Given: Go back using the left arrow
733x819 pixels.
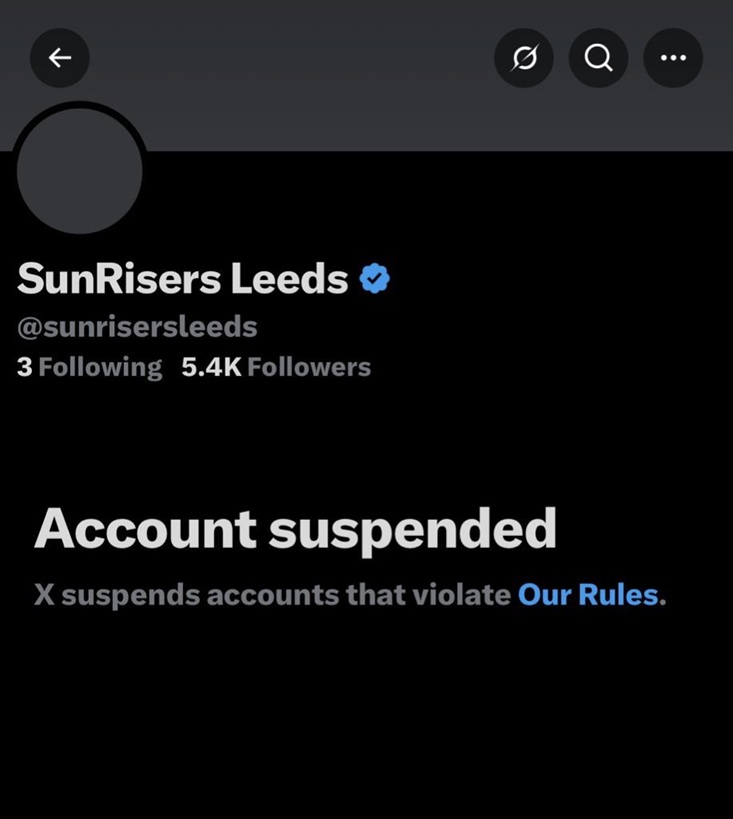Looking at the screenshot, I should (60, 58).
